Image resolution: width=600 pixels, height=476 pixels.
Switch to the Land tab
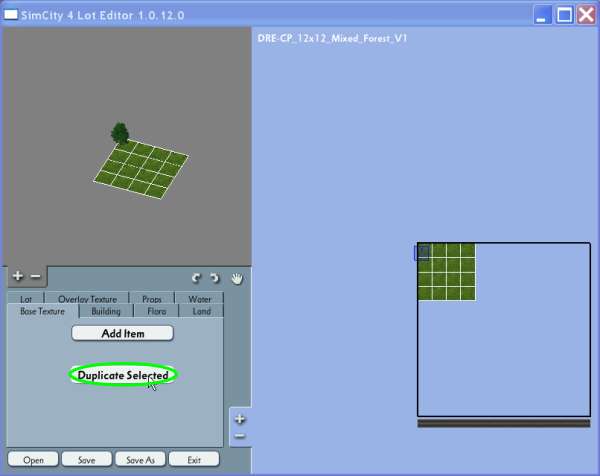click(202, 311)
